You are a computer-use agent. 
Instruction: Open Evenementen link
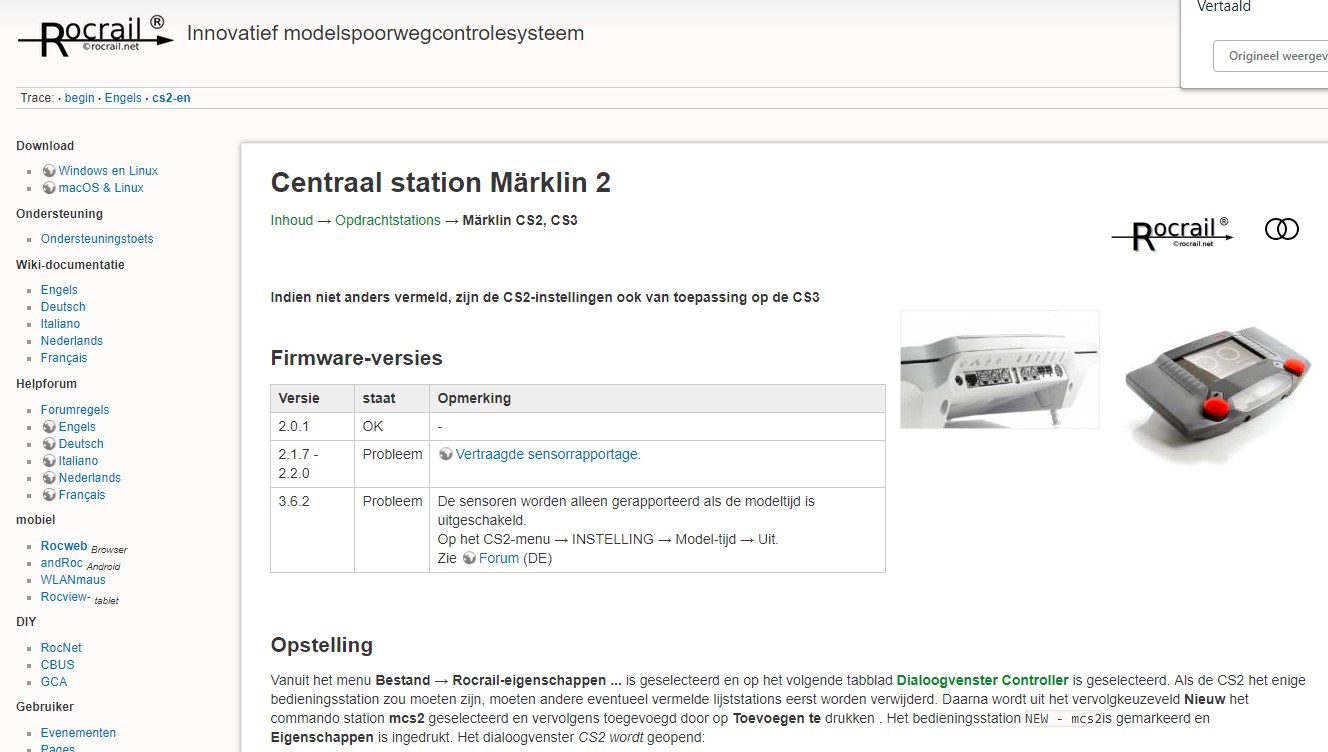[x=78, y=733]
